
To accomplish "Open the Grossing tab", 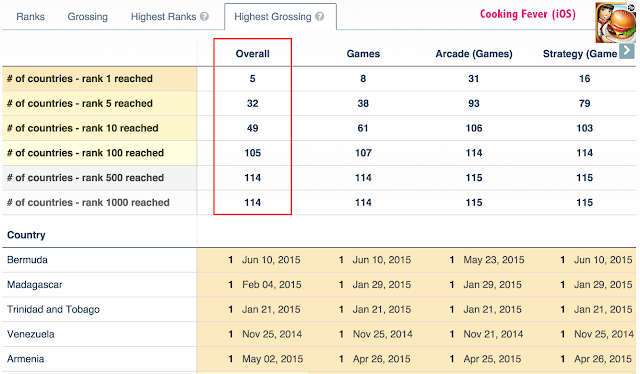I will click(88, 17).
